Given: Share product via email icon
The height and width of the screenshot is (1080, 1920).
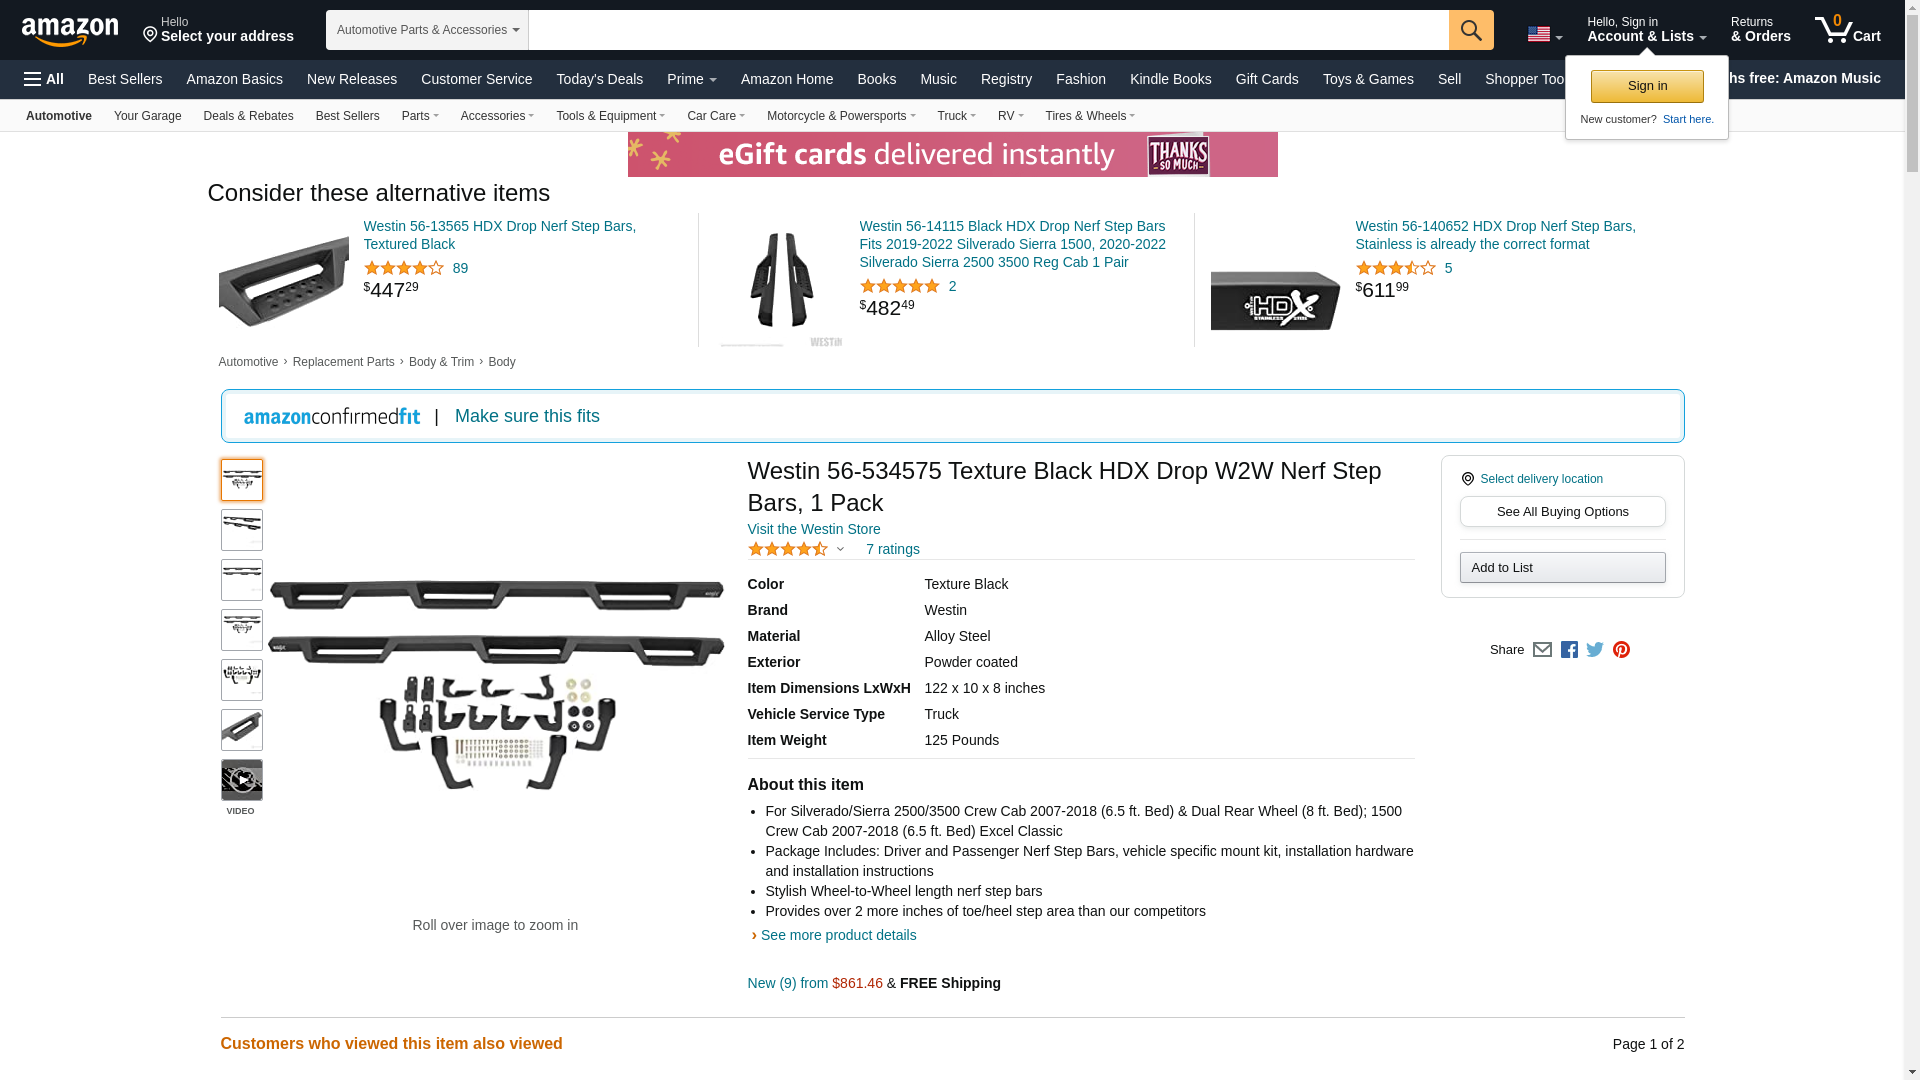Looking at the screenshot, I should [1542, 650].
